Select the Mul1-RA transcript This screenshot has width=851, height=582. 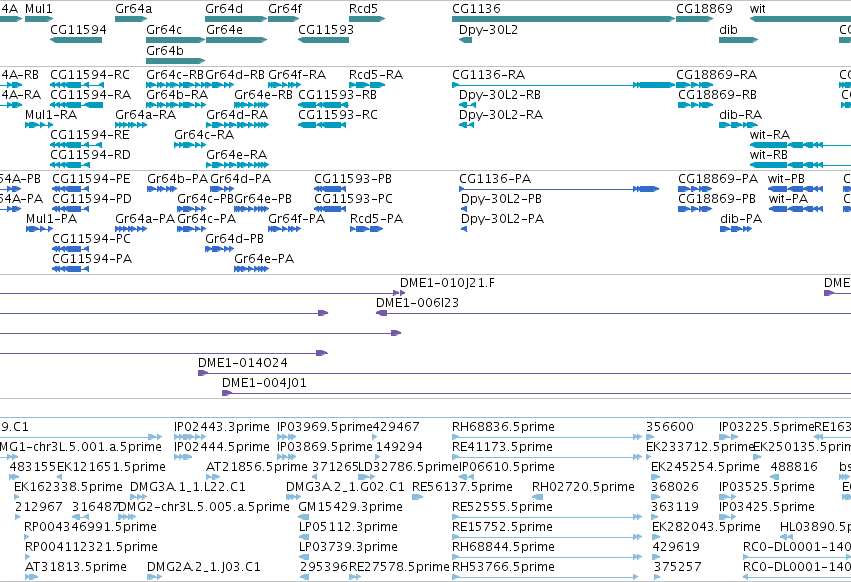(x=39, y=125)
